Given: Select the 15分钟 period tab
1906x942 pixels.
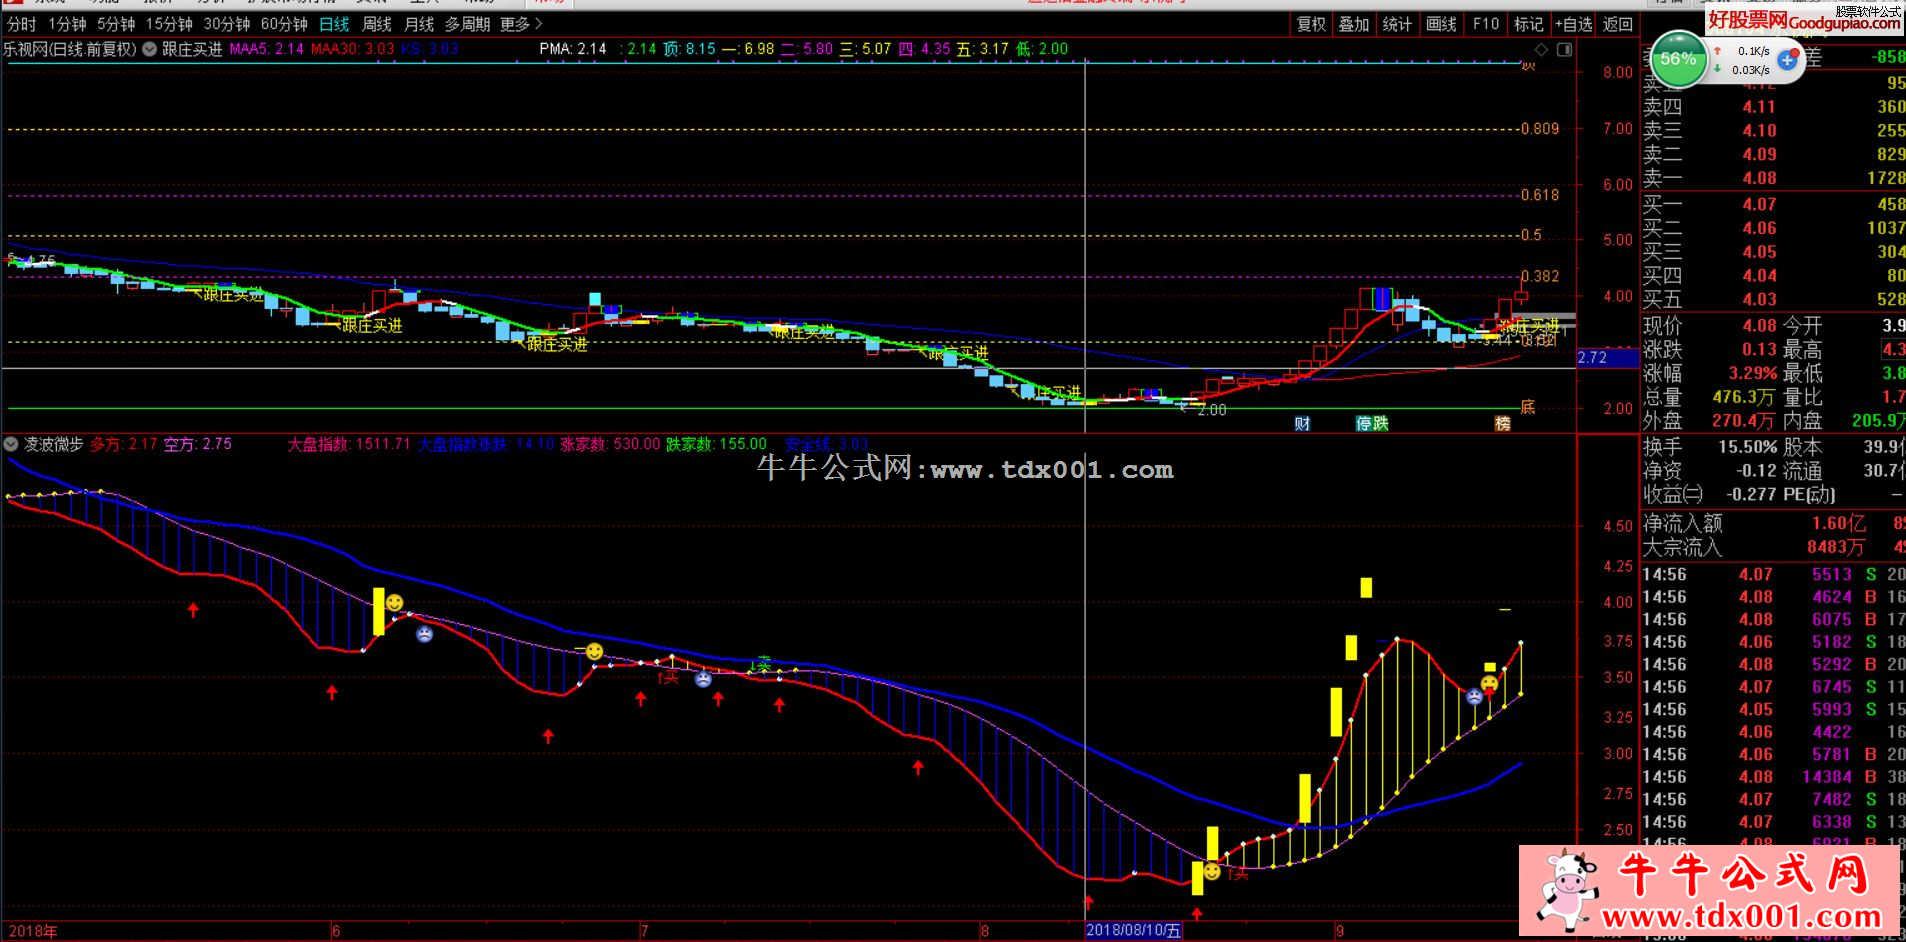Looking at the screenshot, I should pos(169,24).
